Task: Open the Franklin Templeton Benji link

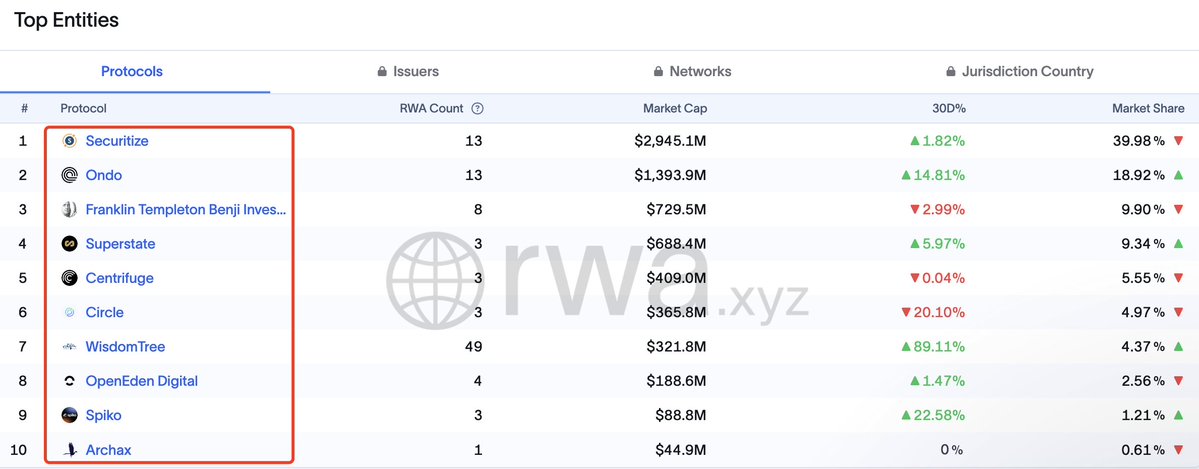Action: click(x=186, y=210)
